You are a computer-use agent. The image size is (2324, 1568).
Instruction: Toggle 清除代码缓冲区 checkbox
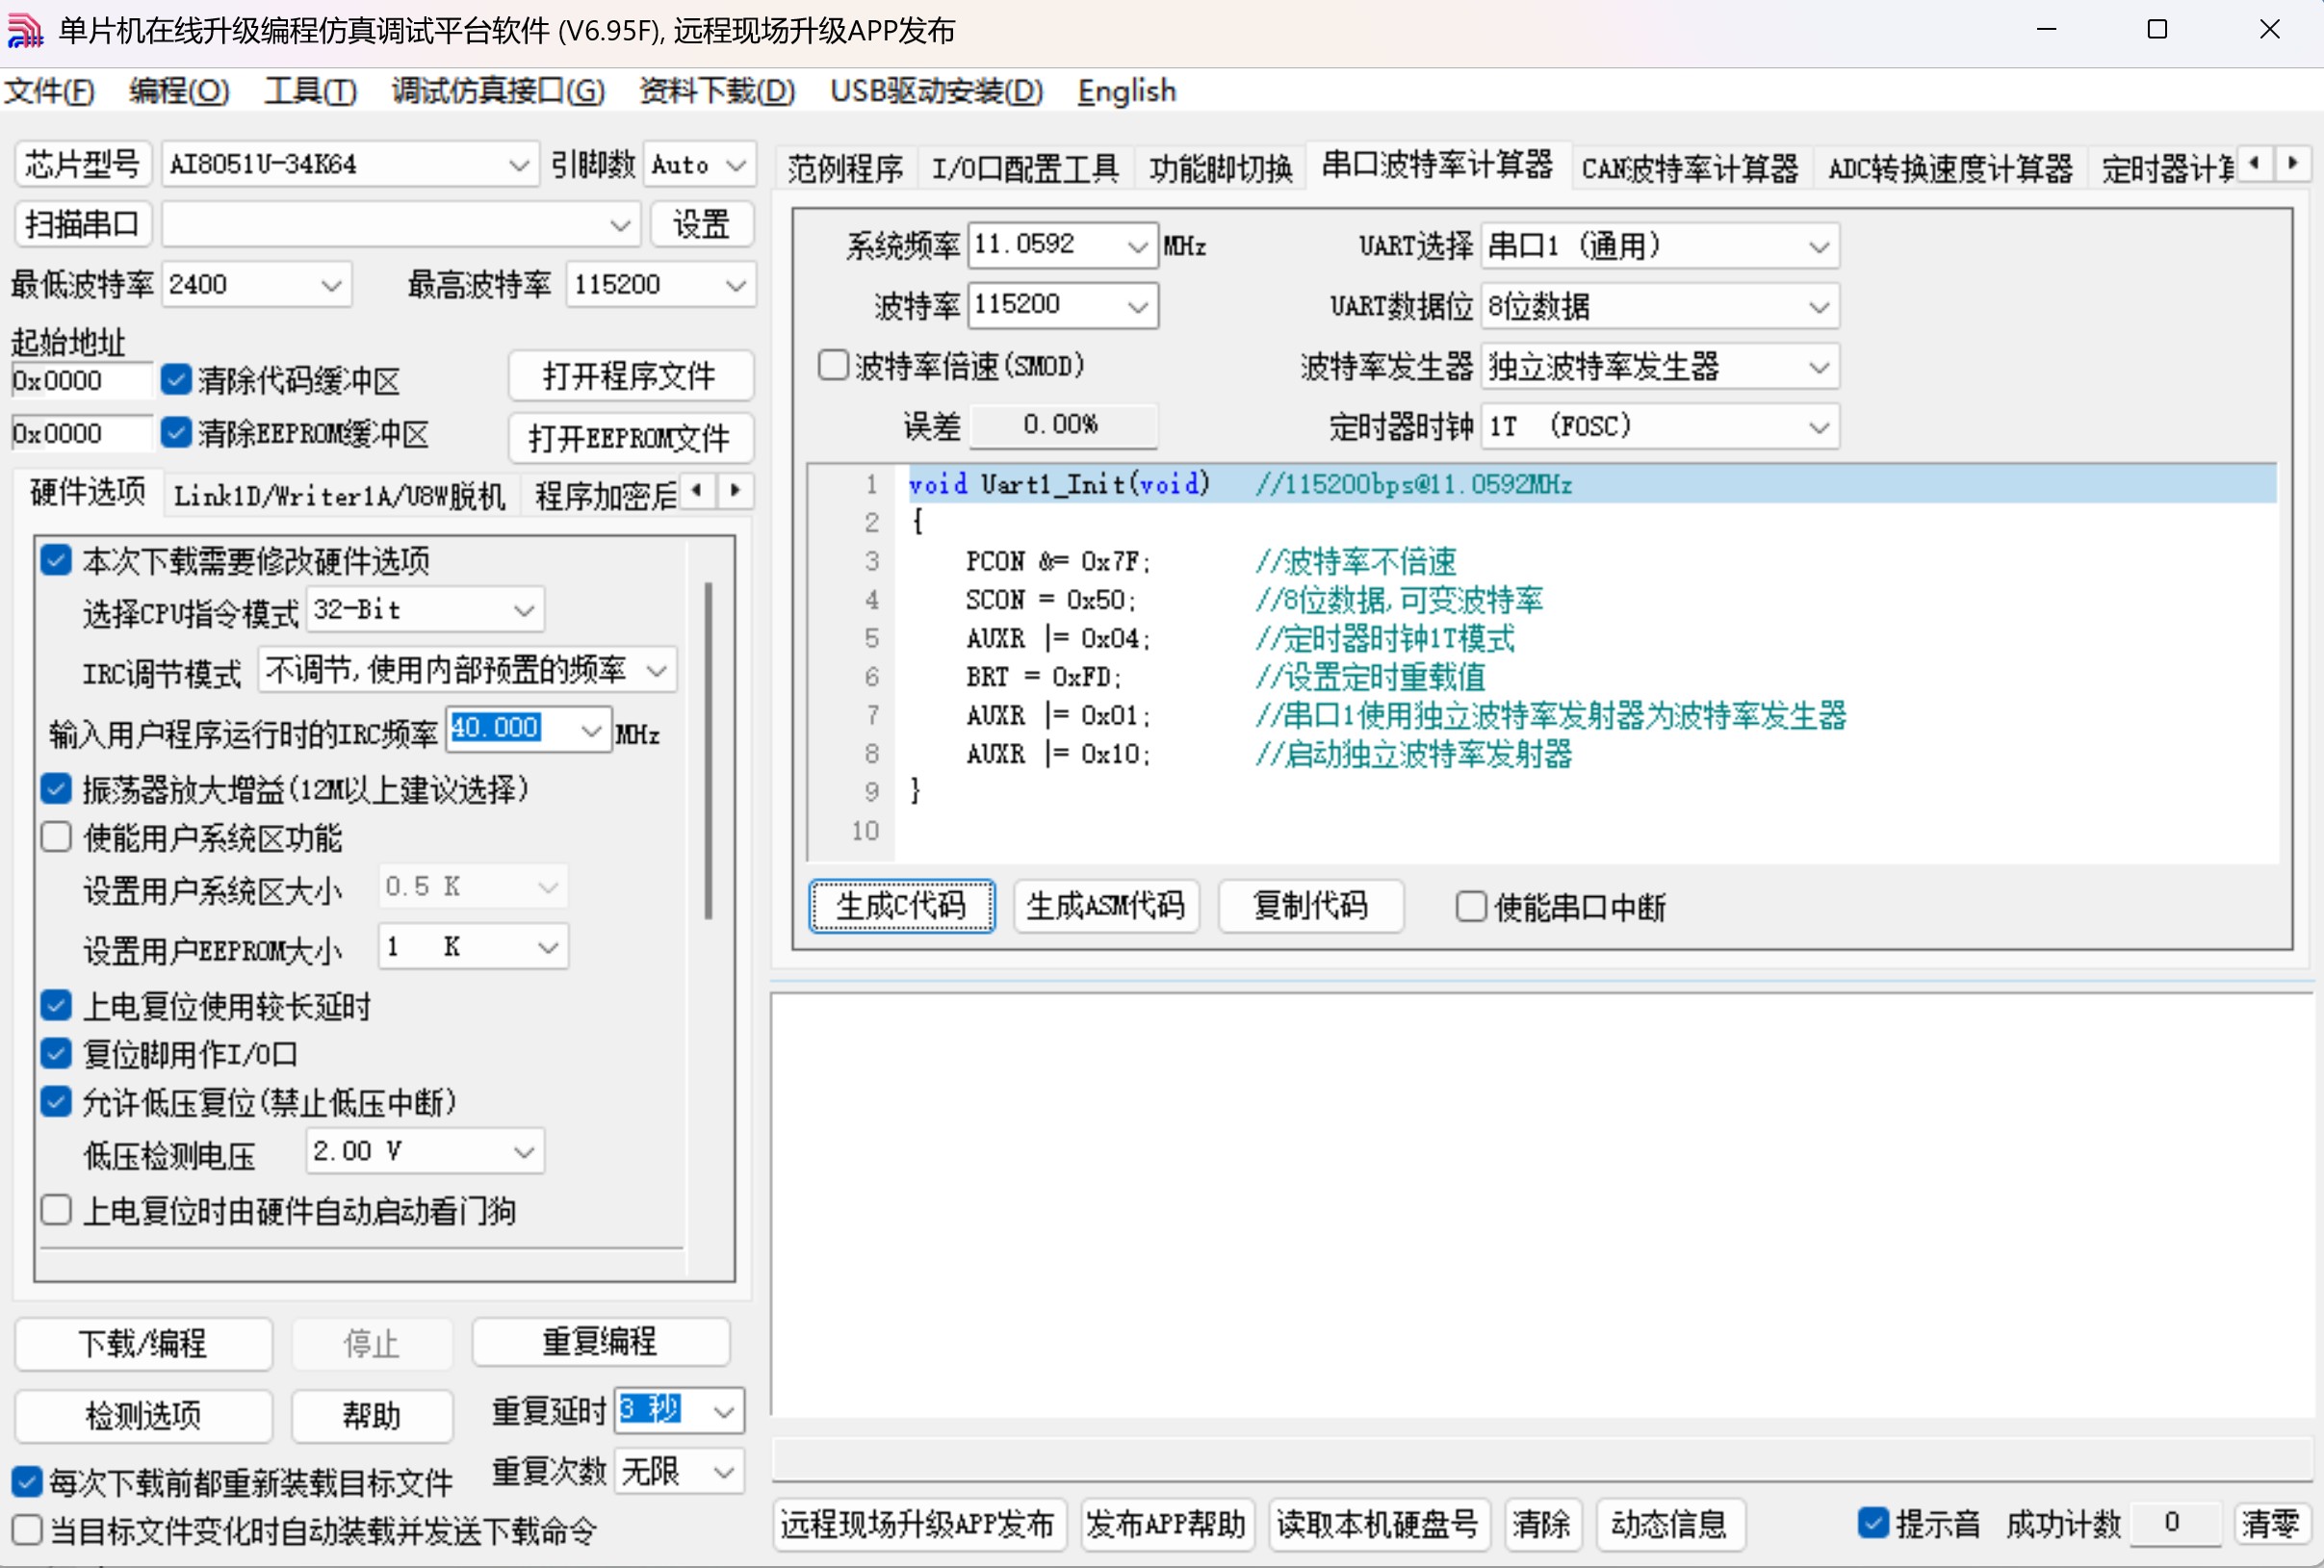[176, 380]
